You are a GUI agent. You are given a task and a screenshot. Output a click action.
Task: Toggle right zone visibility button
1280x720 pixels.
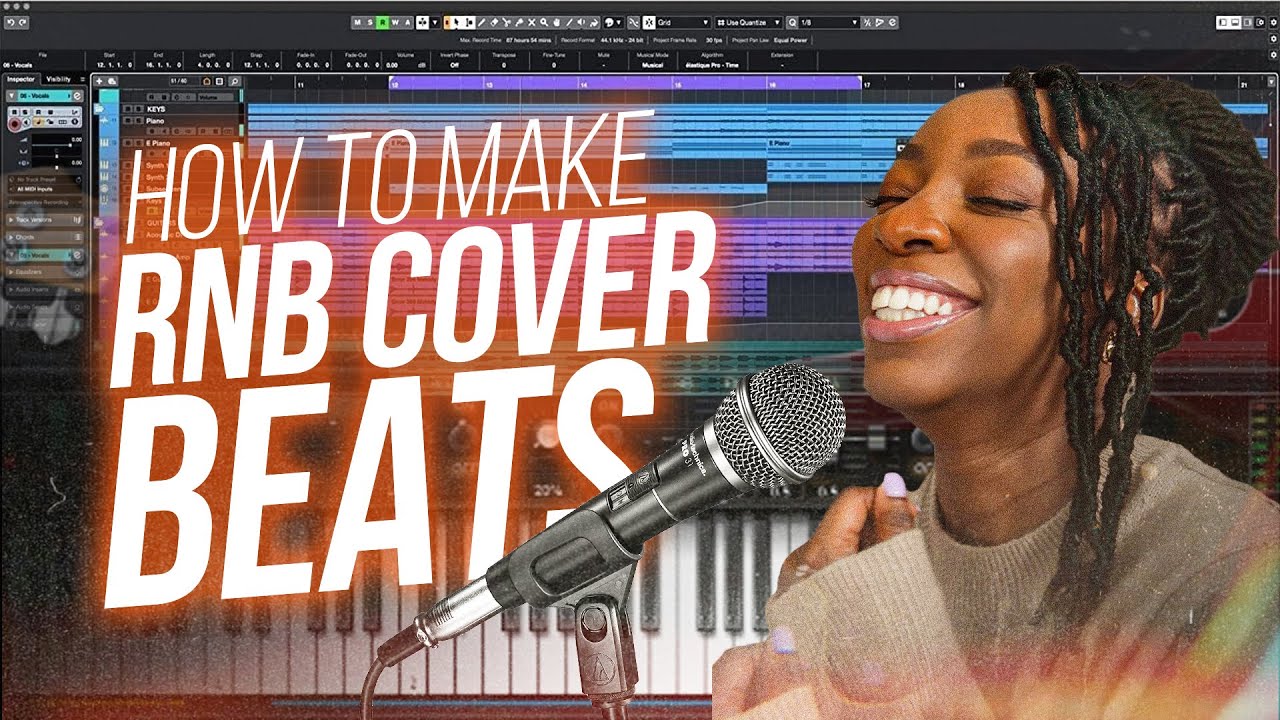[x=1247, y=22]
